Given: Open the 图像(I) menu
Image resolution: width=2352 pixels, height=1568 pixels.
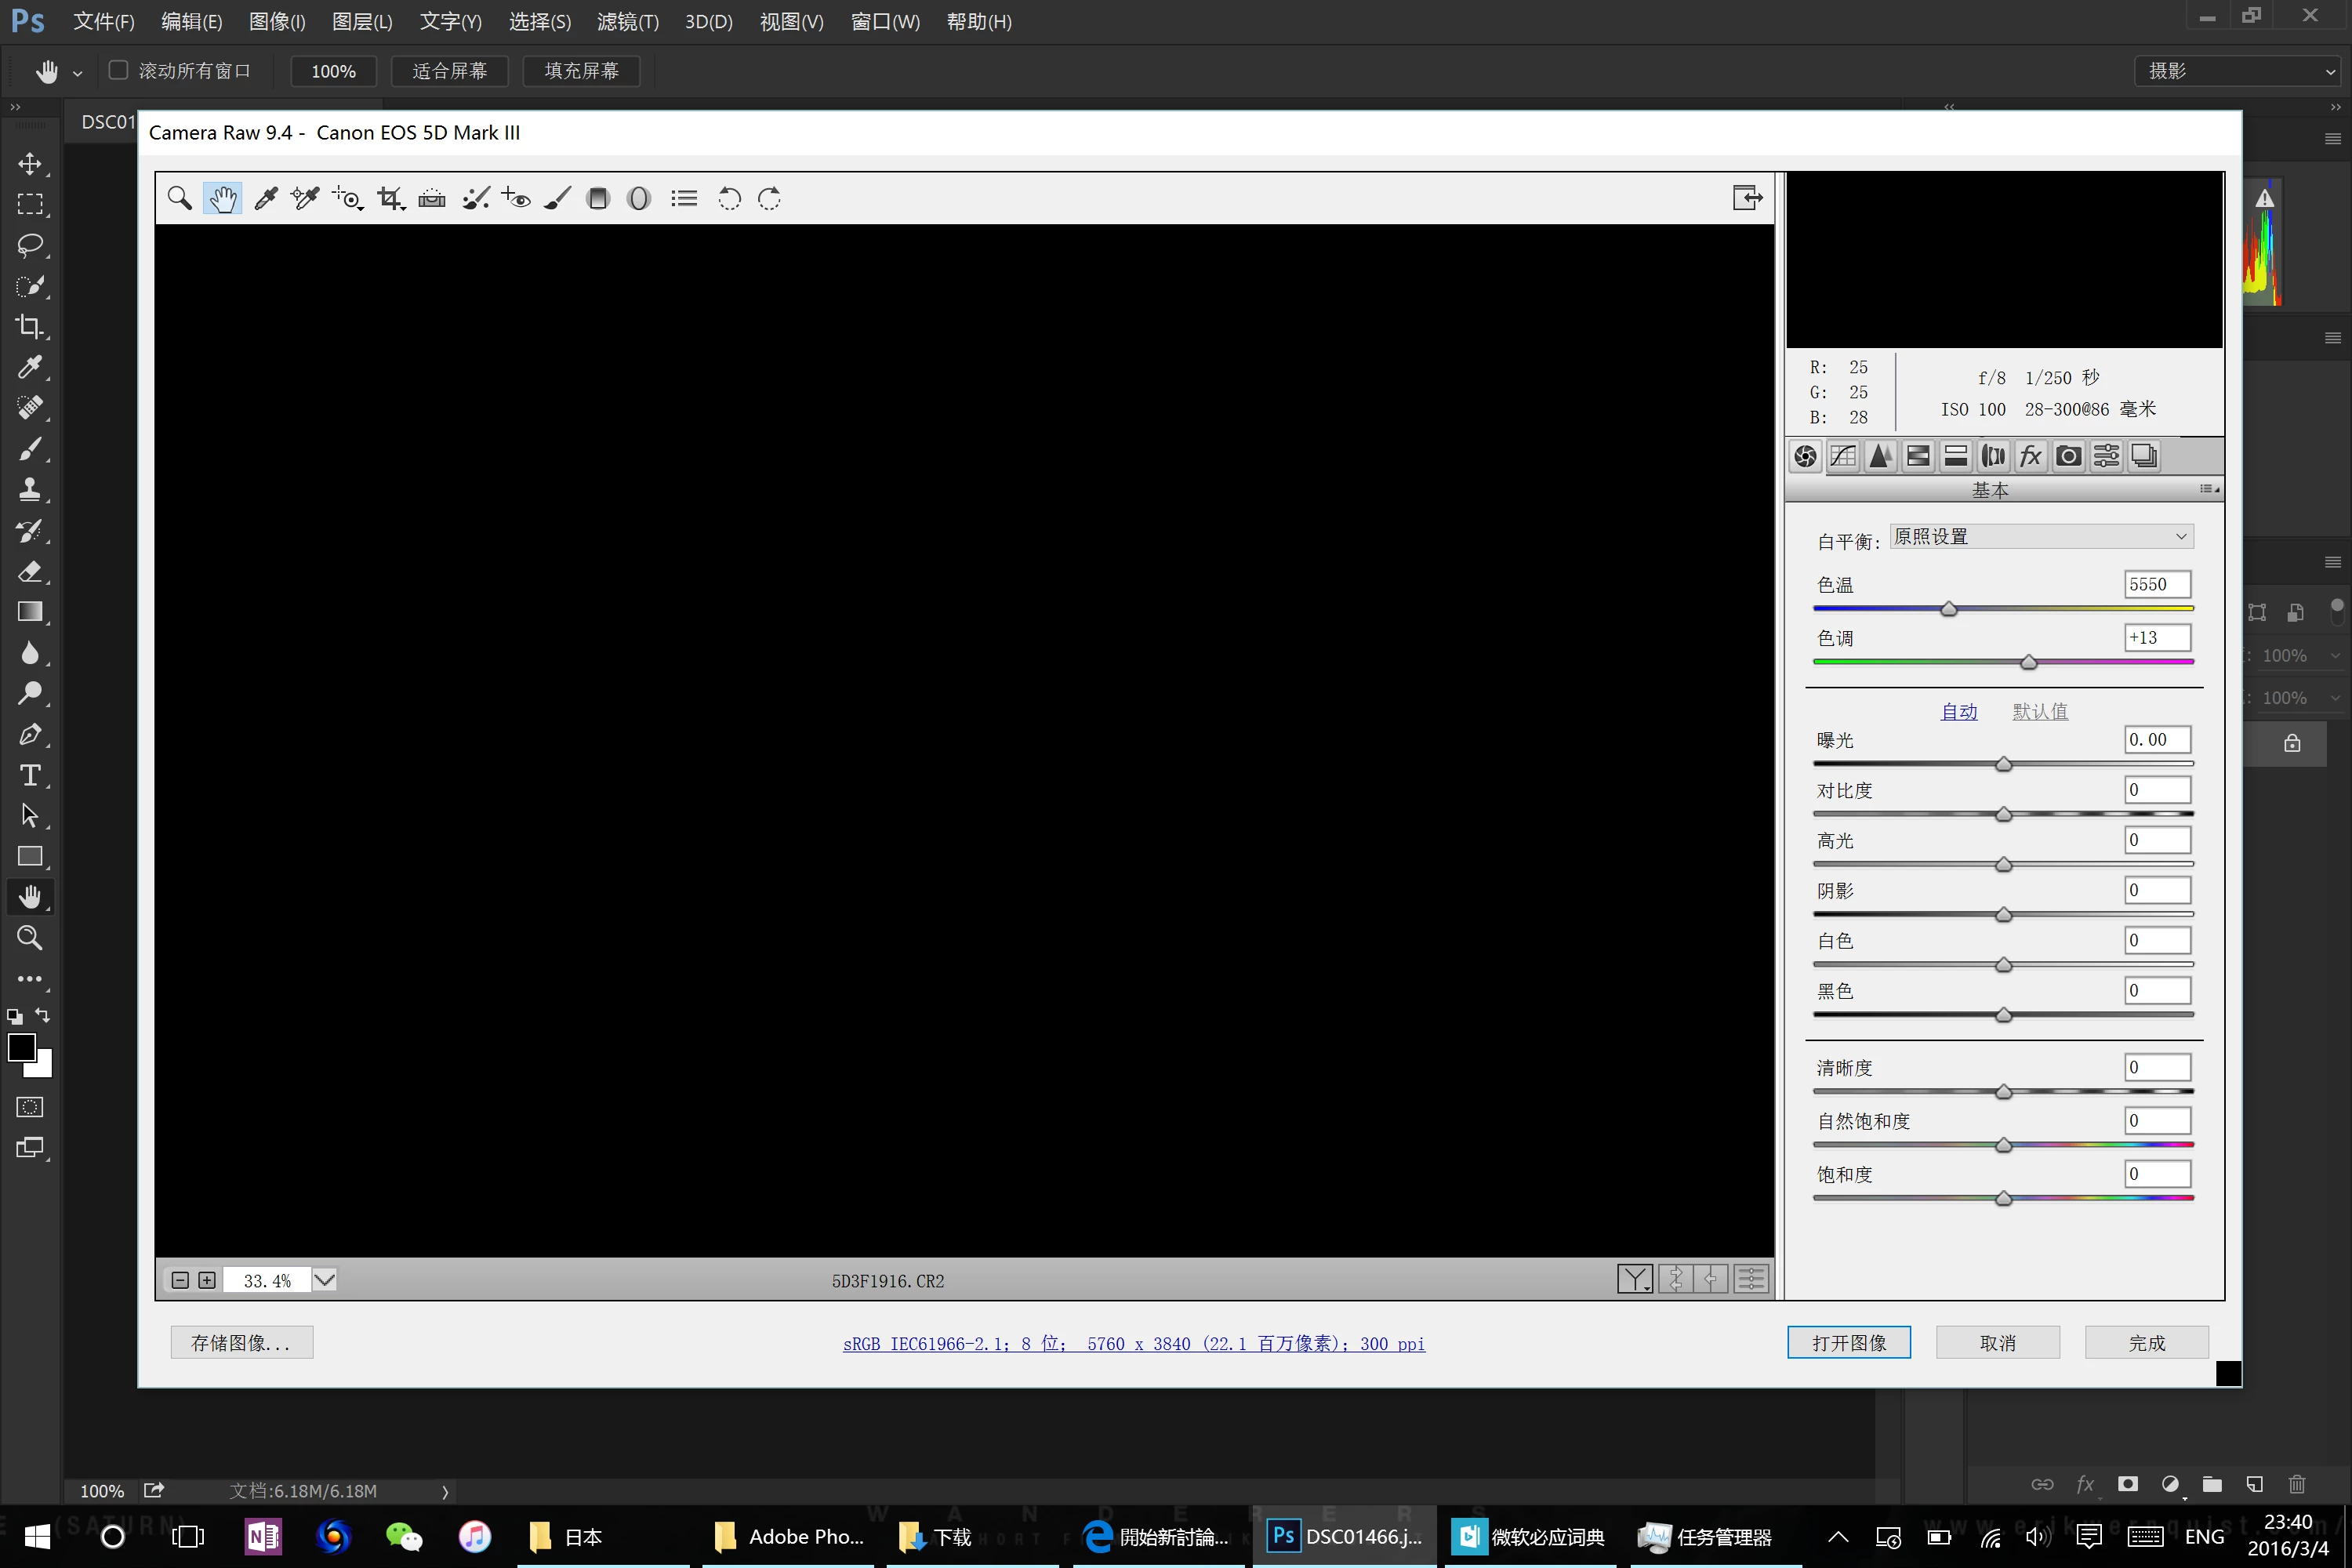Looking at the screenshot, I should point(277,22).
